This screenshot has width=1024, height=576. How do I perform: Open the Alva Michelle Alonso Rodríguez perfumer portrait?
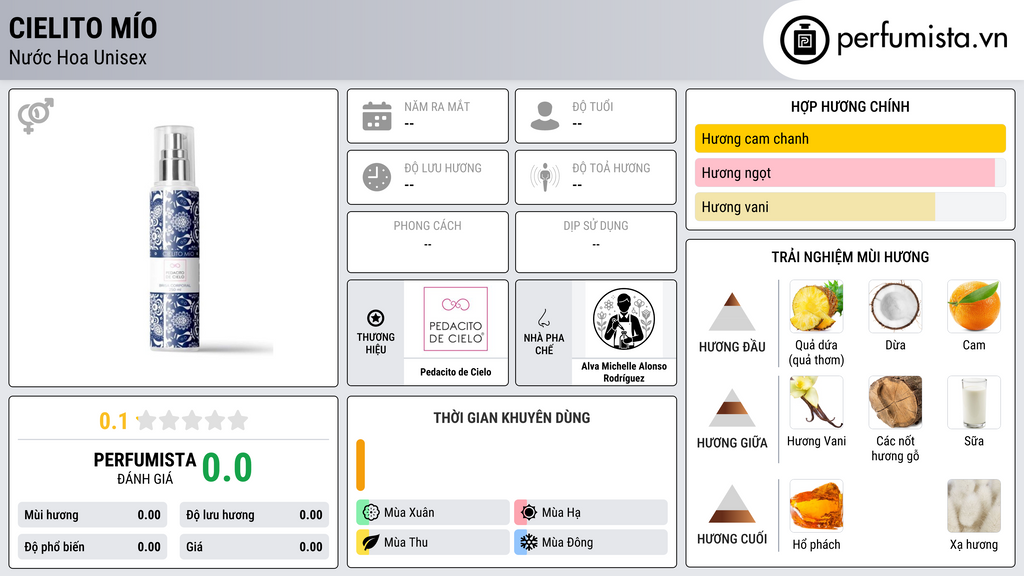(624, 319)
